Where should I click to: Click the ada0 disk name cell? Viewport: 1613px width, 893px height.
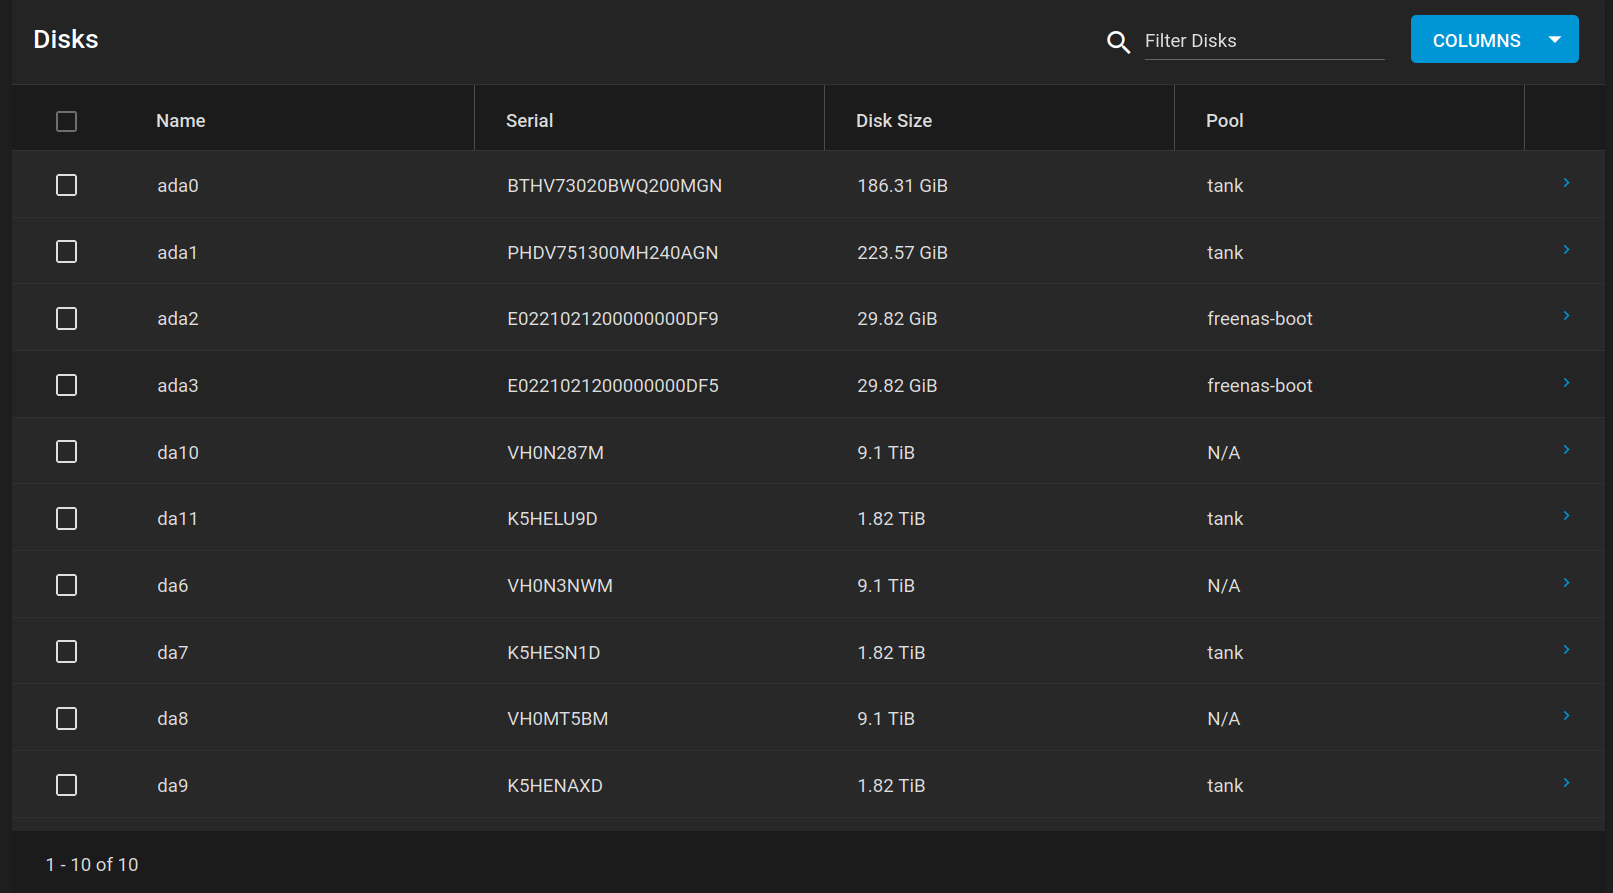click(x=178, y=186)
